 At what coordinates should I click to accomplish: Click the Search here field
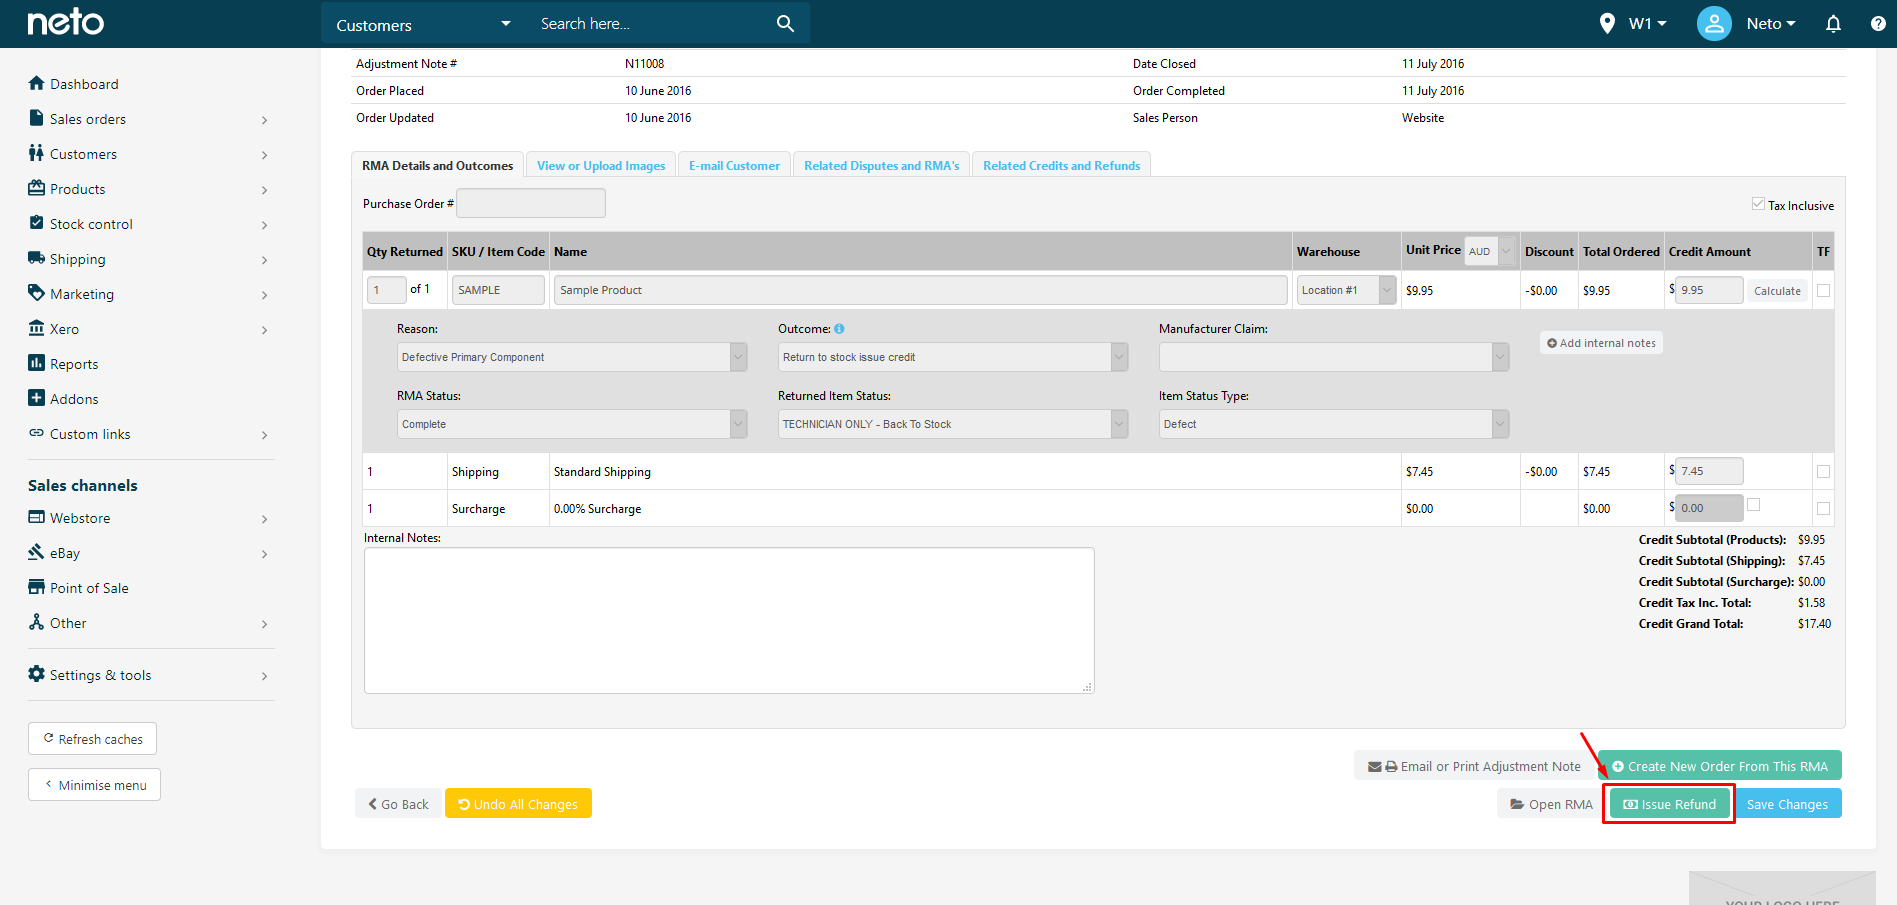[650, 24]
